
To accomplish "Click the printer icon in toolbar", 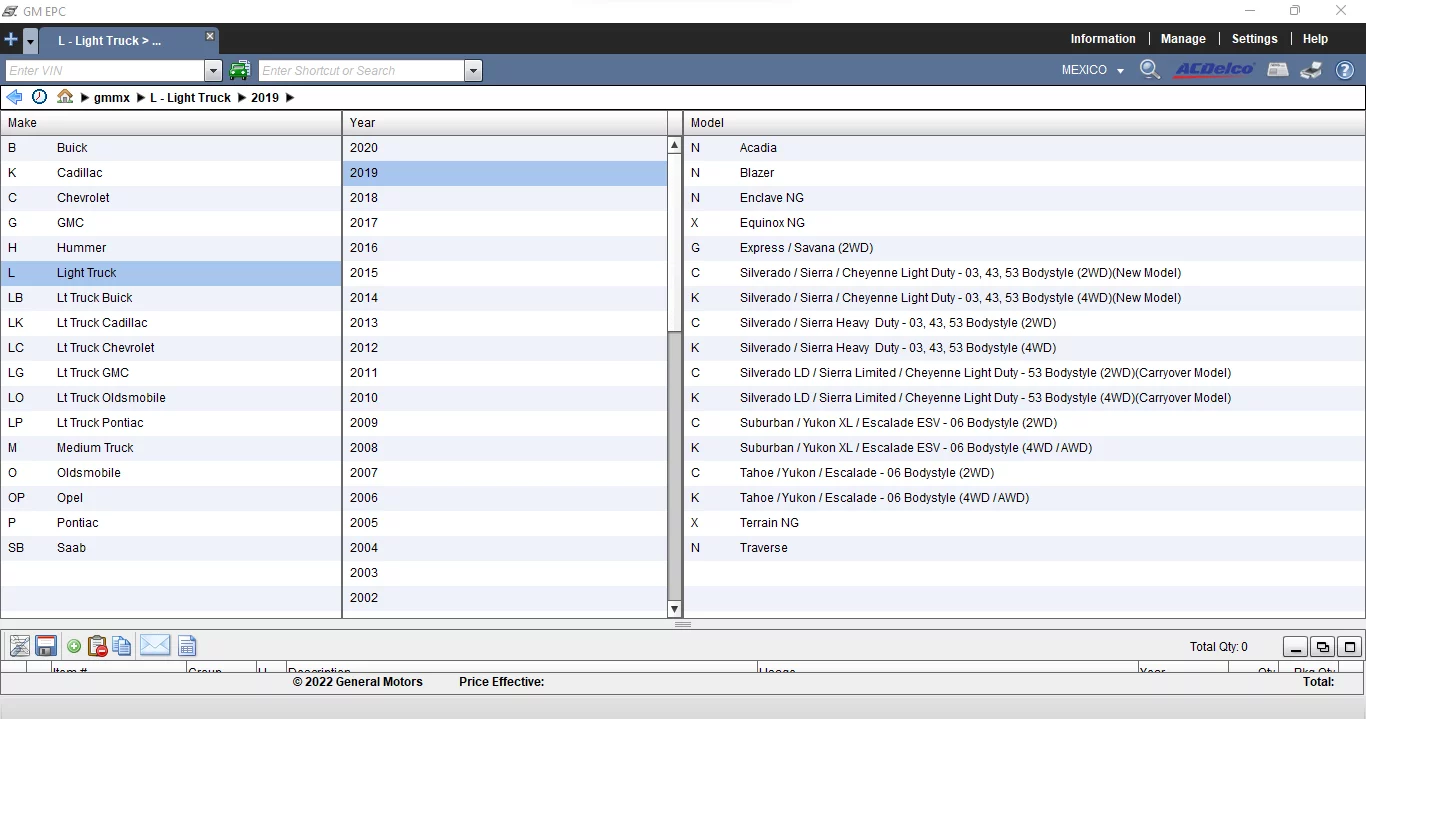I will [1311, 70].
